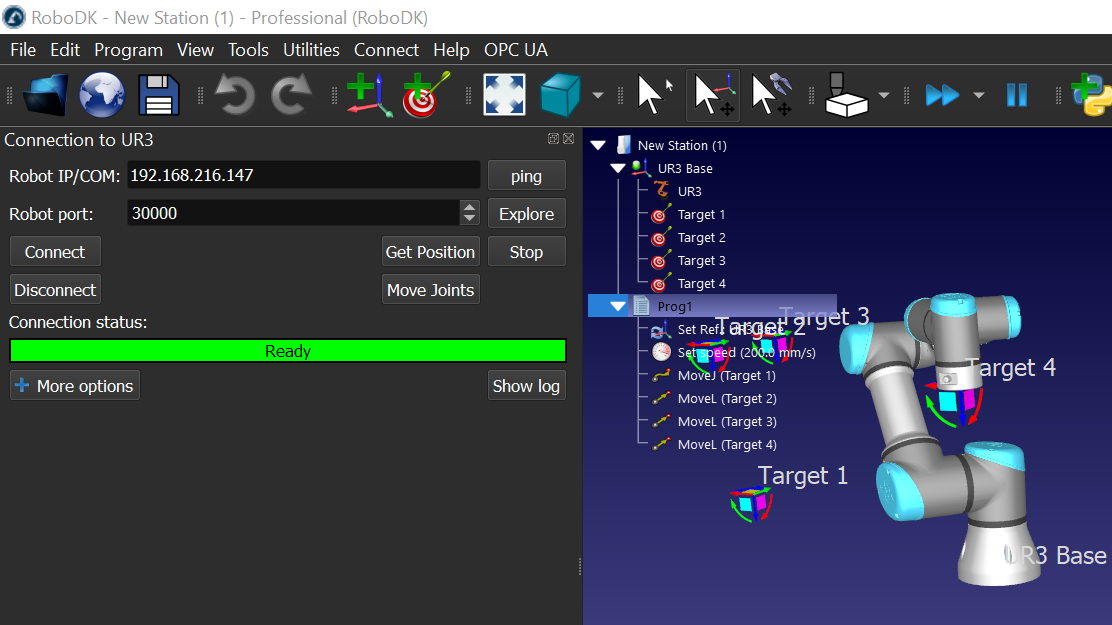Click Get Position button

(430, 252)
